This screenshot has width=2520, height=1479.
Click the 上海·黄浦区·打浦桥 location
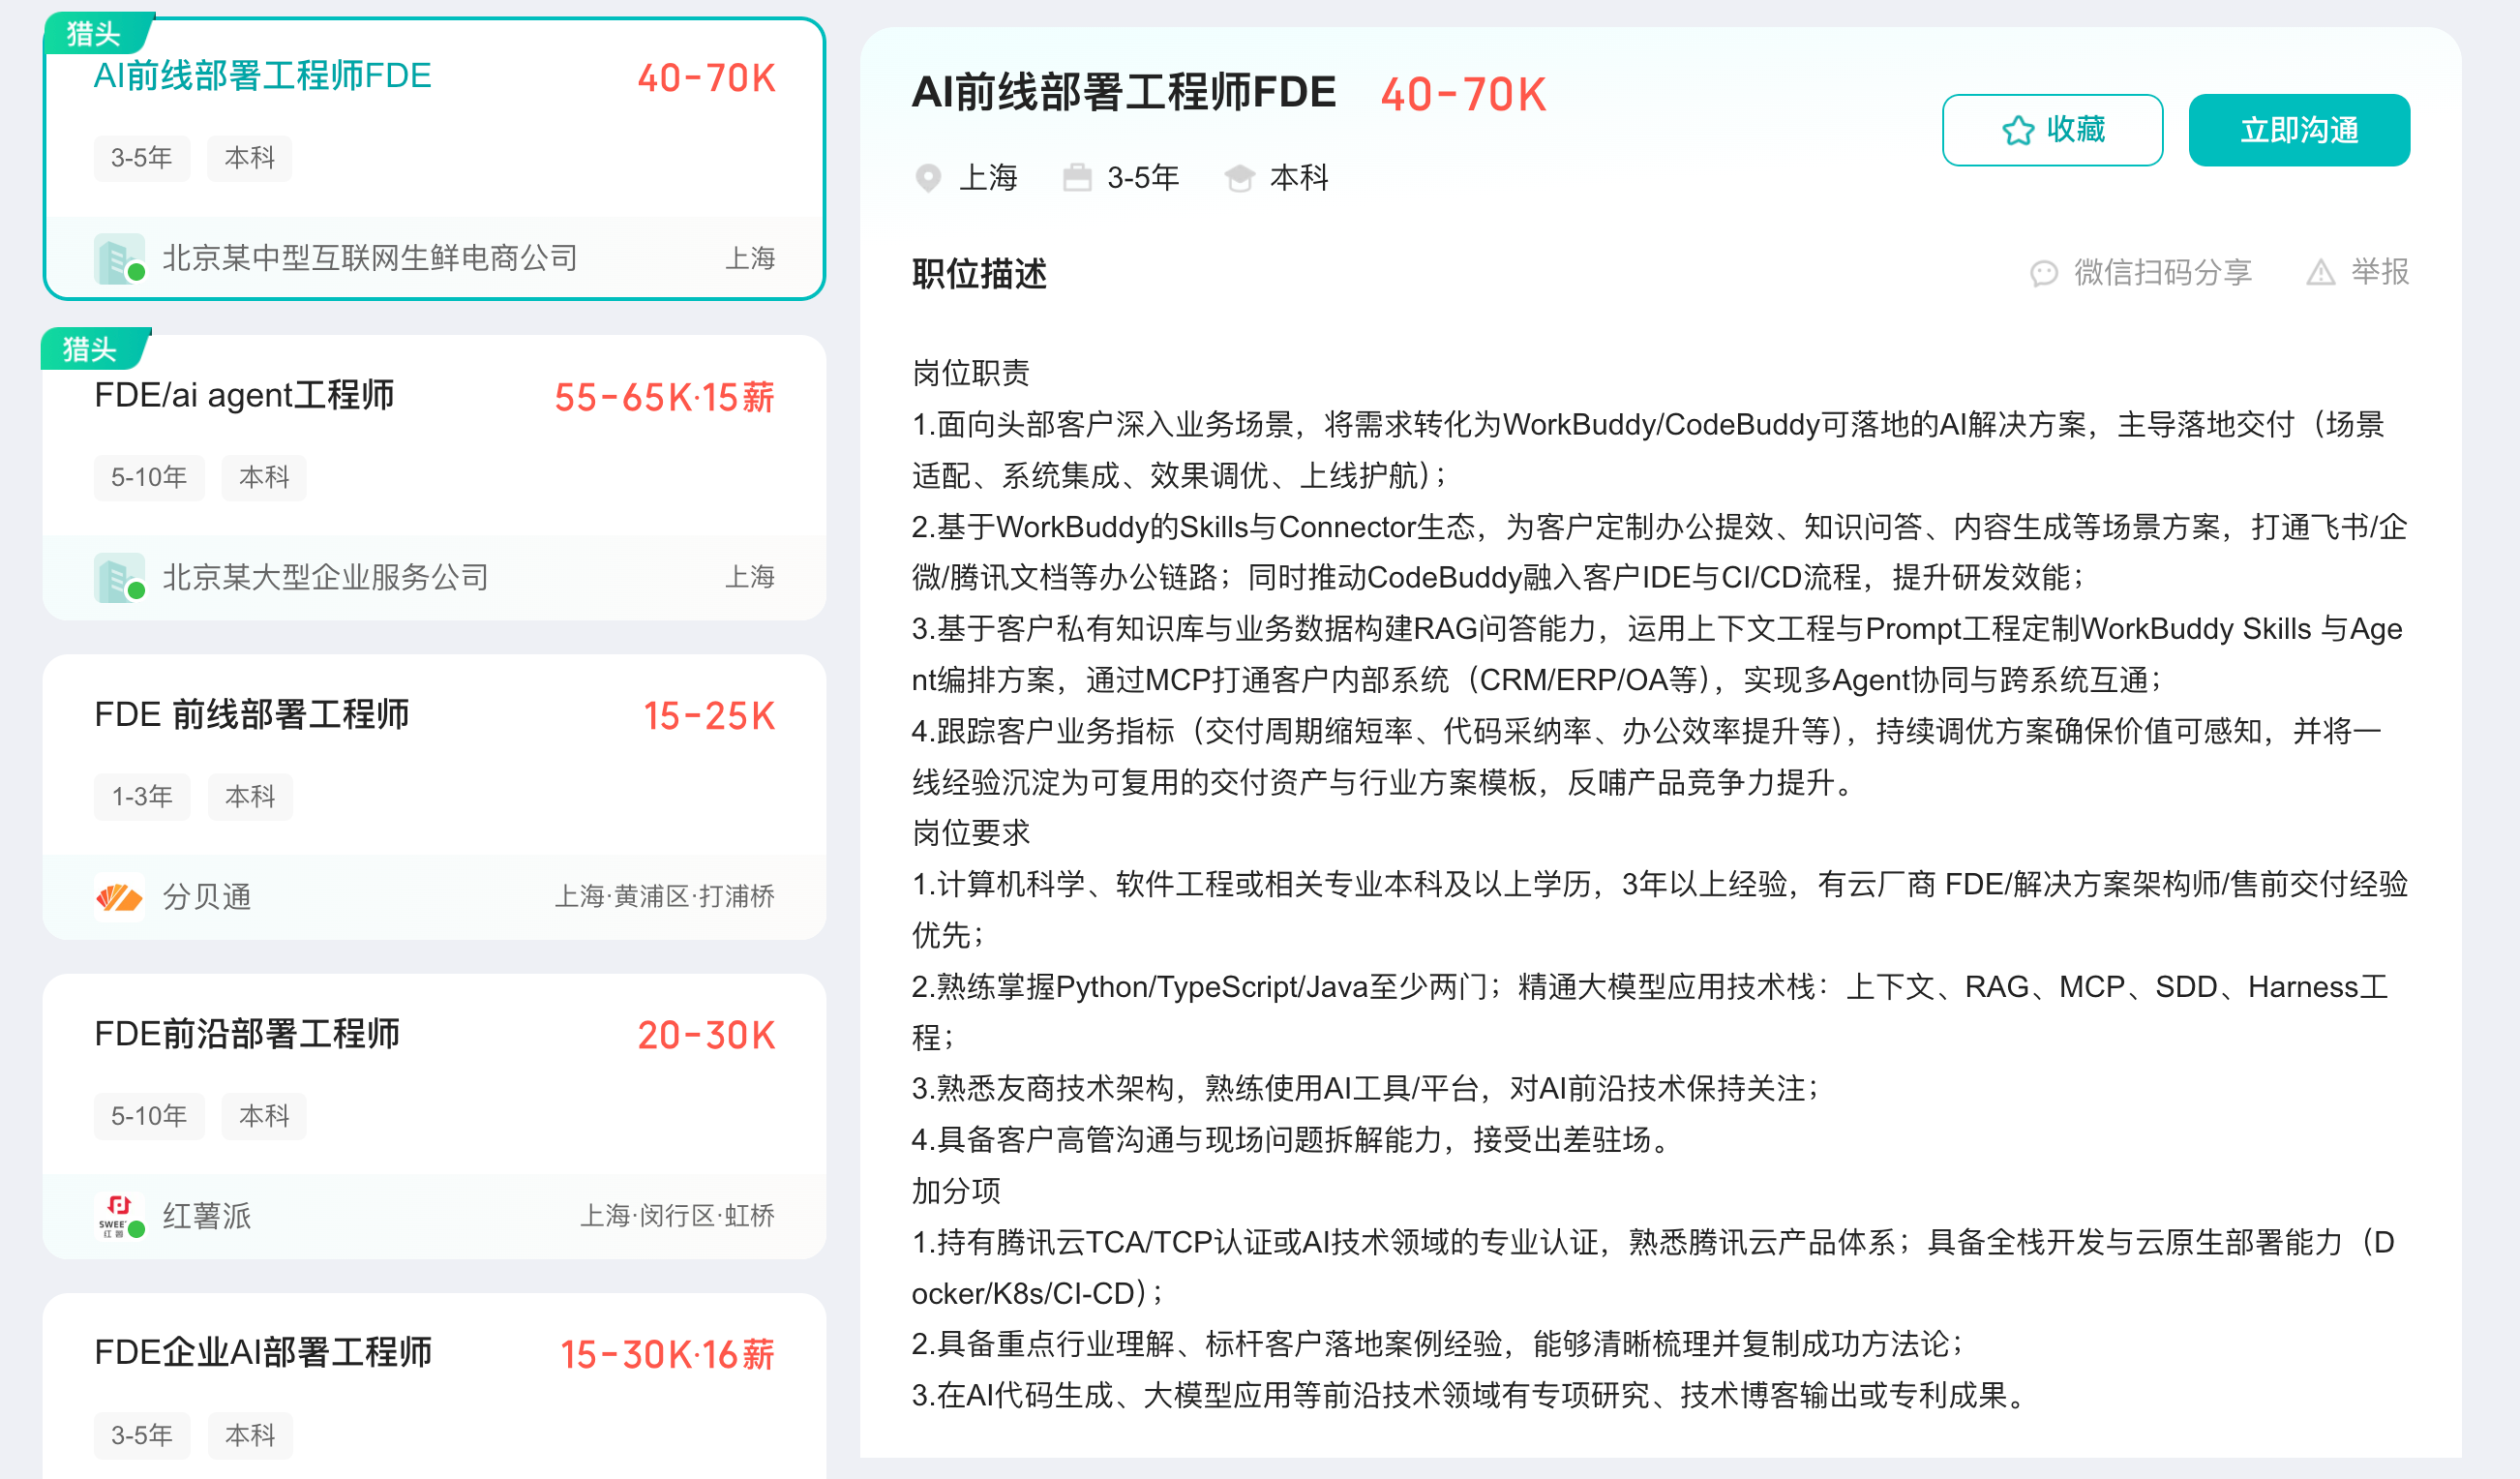665,896
